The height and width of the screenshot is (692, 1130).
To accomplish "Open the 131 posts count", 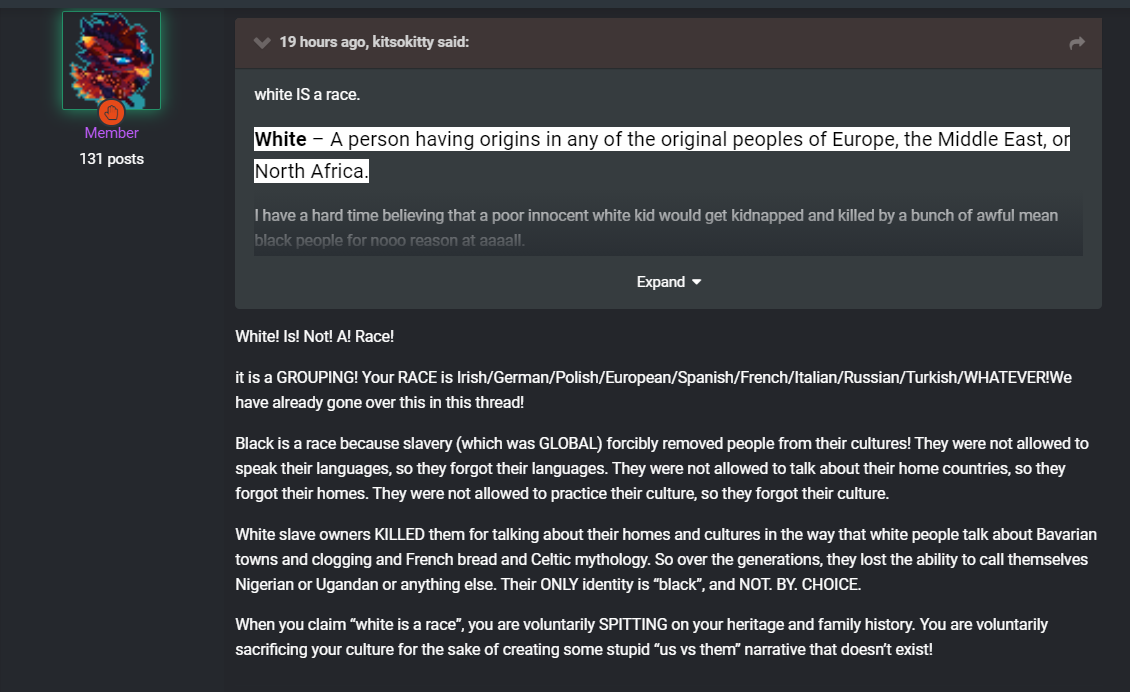I will (111, 159).
